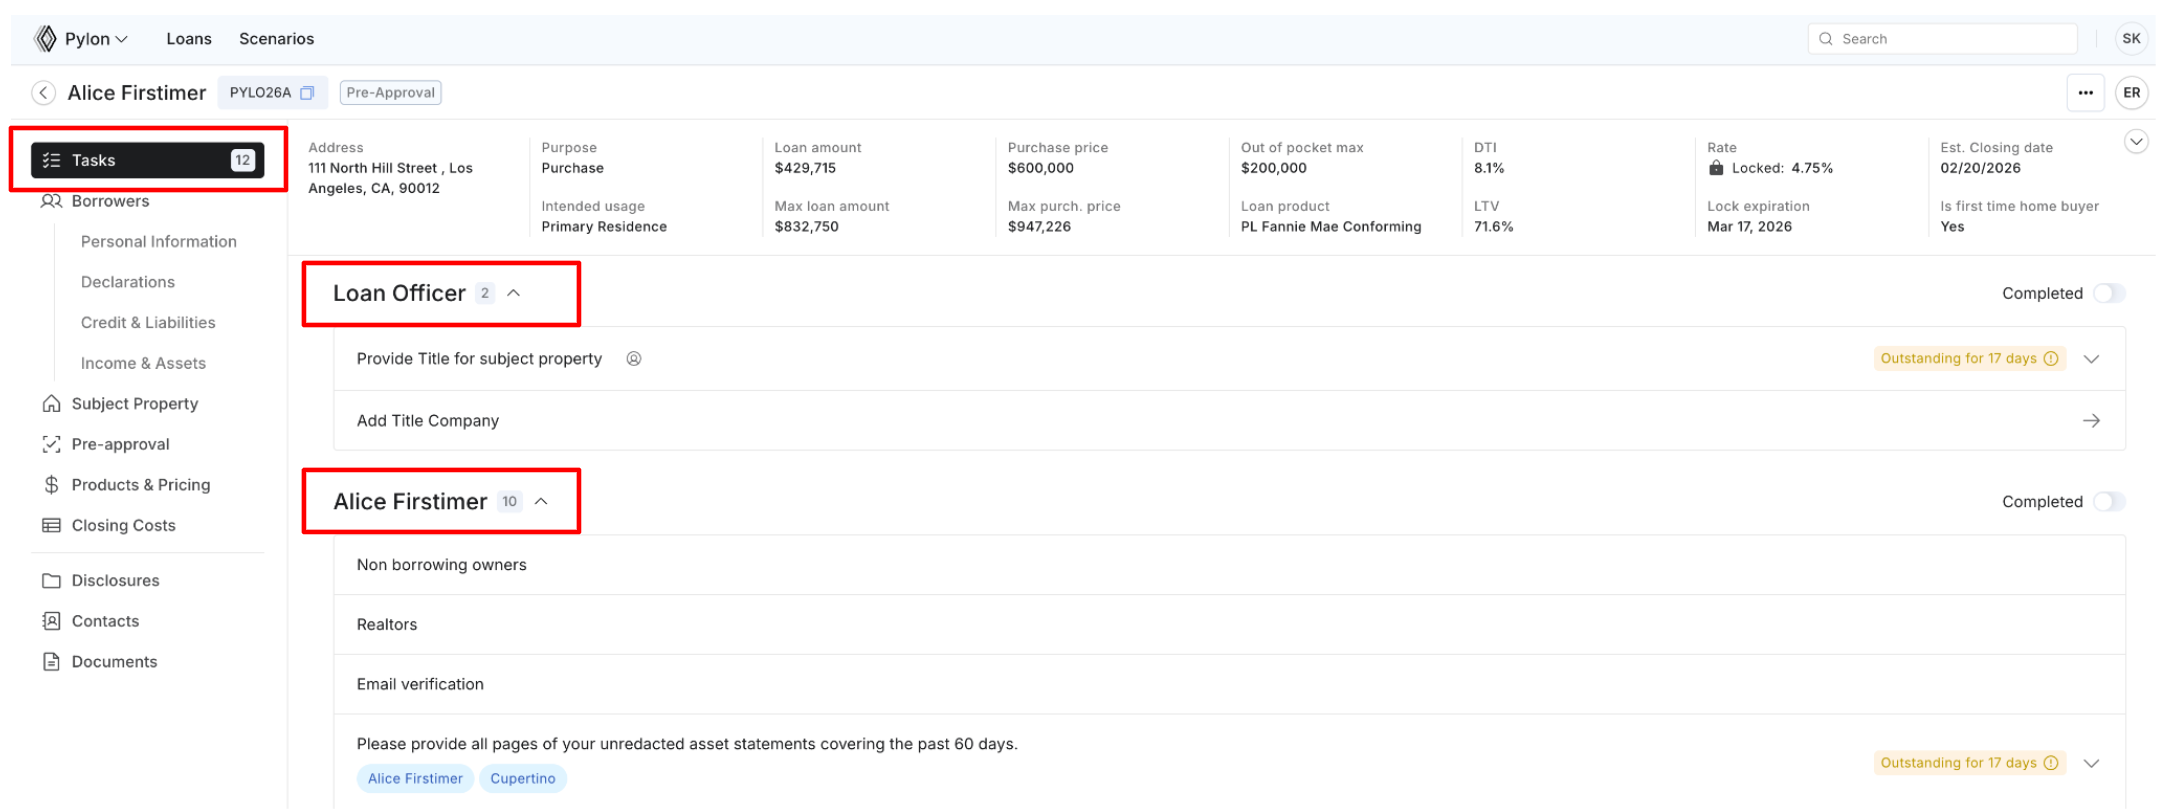Open the Non borrowing owners task
The width and height of the screenshot is (2160, 812).
pos(1229,565)
